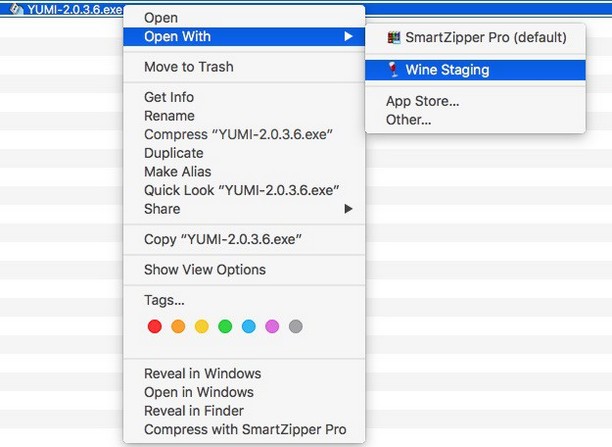
Task: Select Compress with SmartZipper Pro
Action: [x=245, y=430]
